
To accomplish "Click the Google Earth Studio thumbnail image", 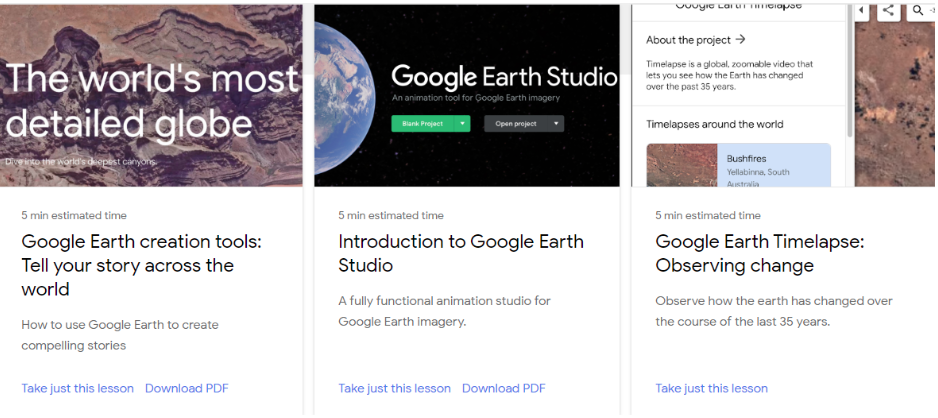I will [x=467, y=96].
